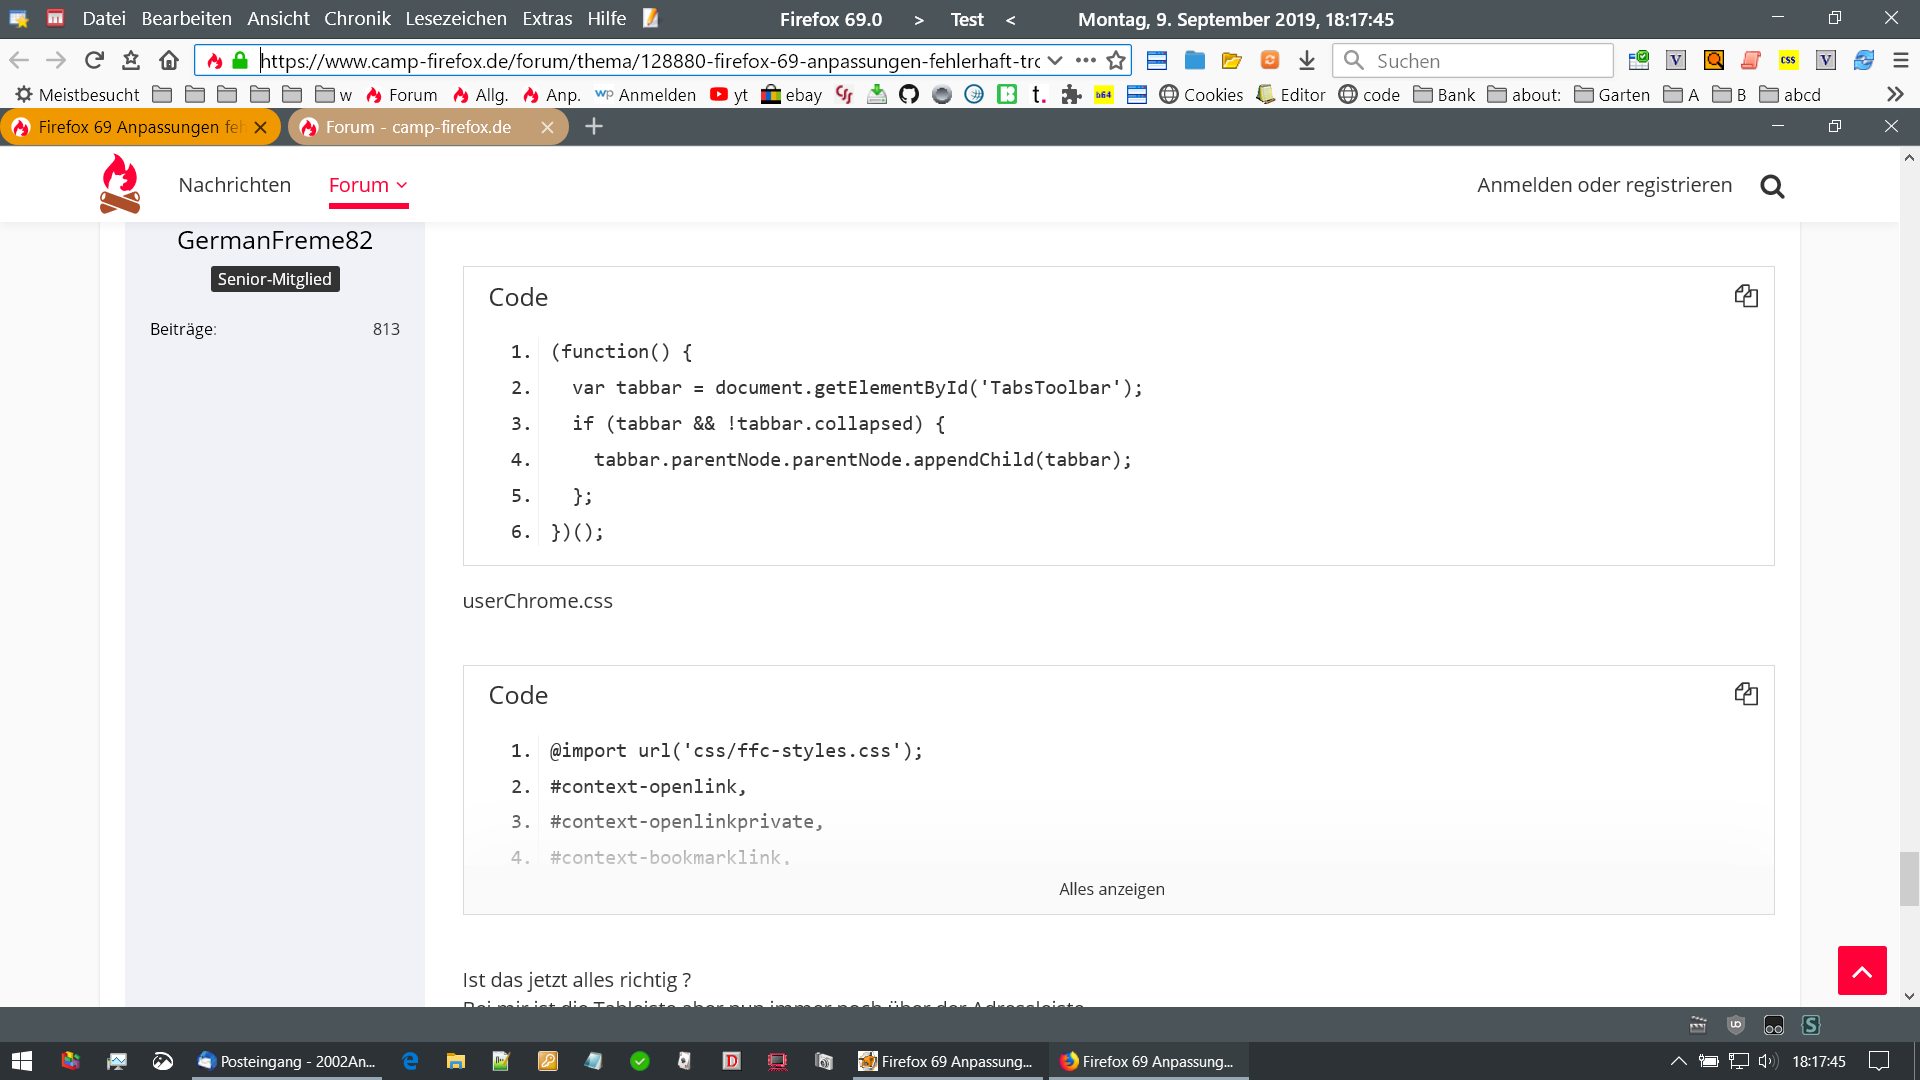Click Alles anzeigen to expand the code
This screenshot has width=1920, height=1080.
click(x=1111, y=889)
